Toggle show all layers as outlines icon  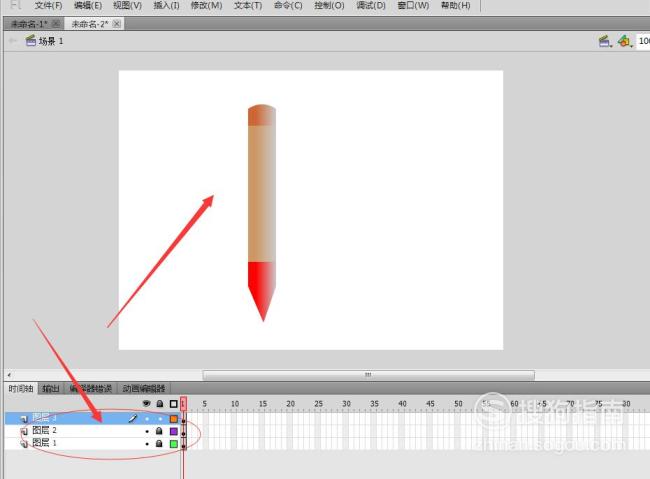pos(174,404)
